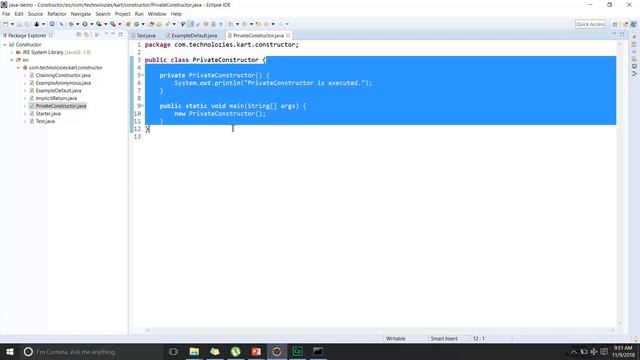Viewport: 640px width, 360px height.
Task: Click the Open Type toolbar icon
Action: 151,24
